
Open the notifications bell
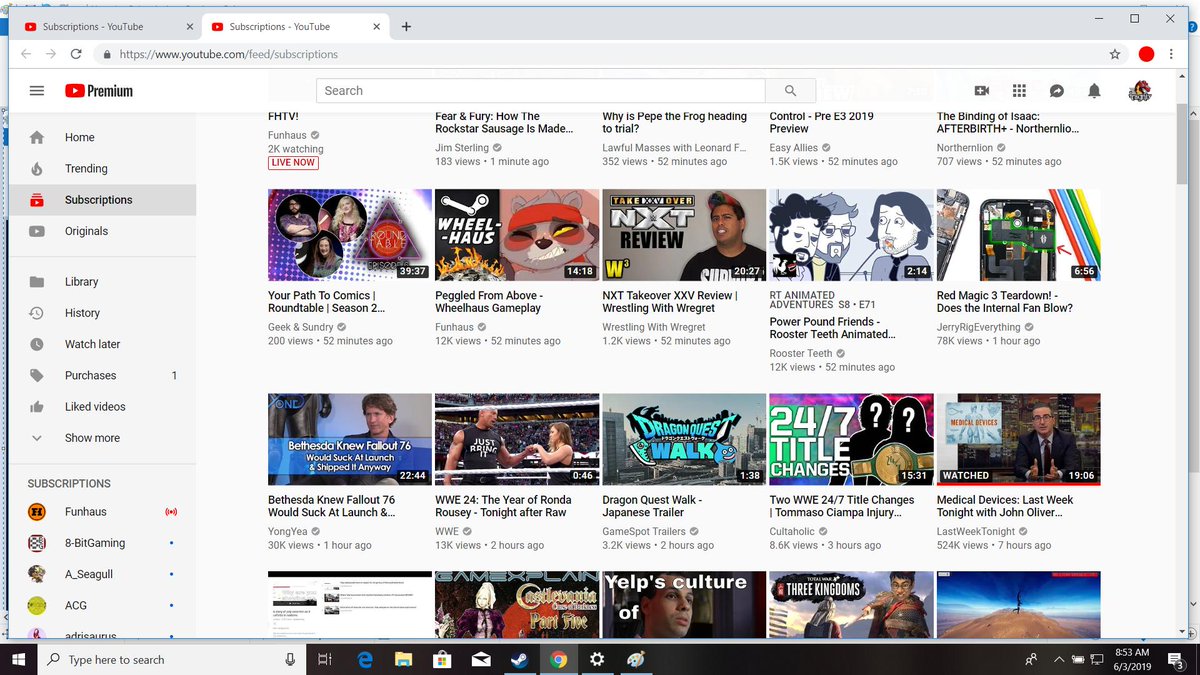[x=1094, y=91]
